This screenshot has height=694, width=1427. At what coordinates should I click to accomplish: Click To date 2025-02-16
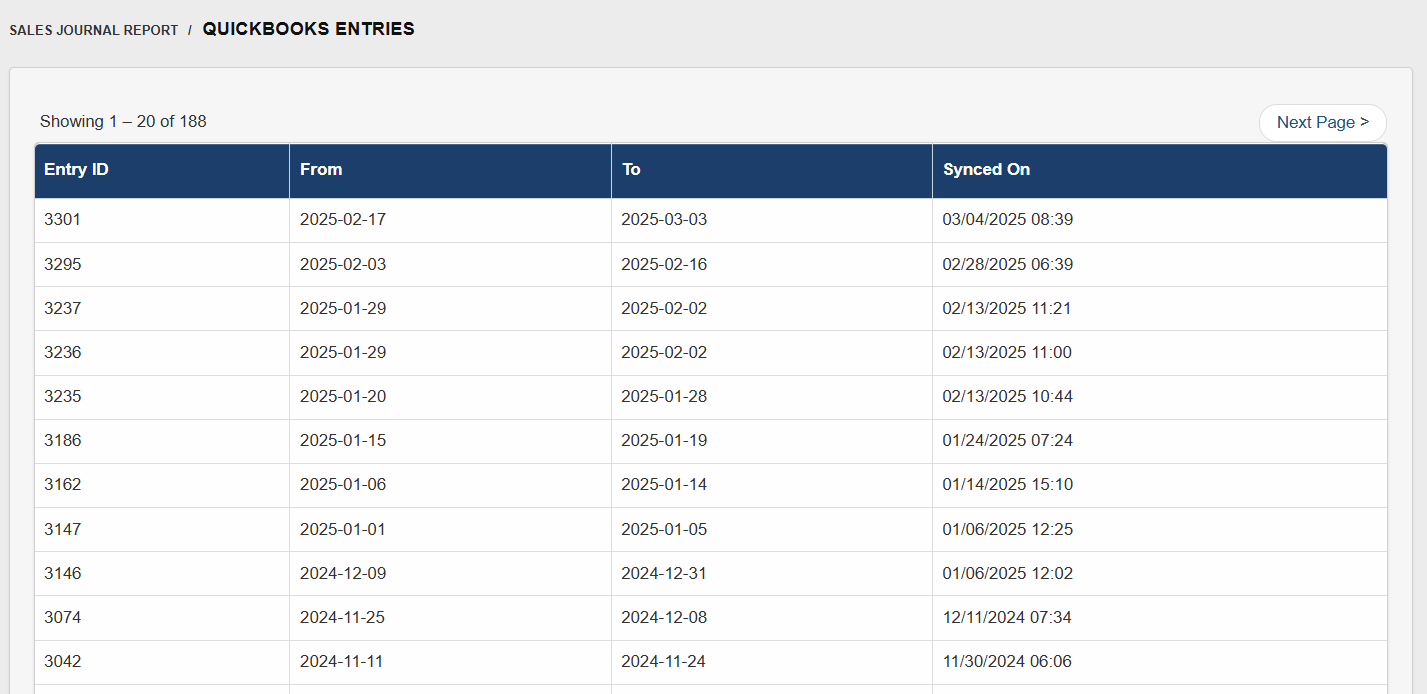click(x=664, y=264)
